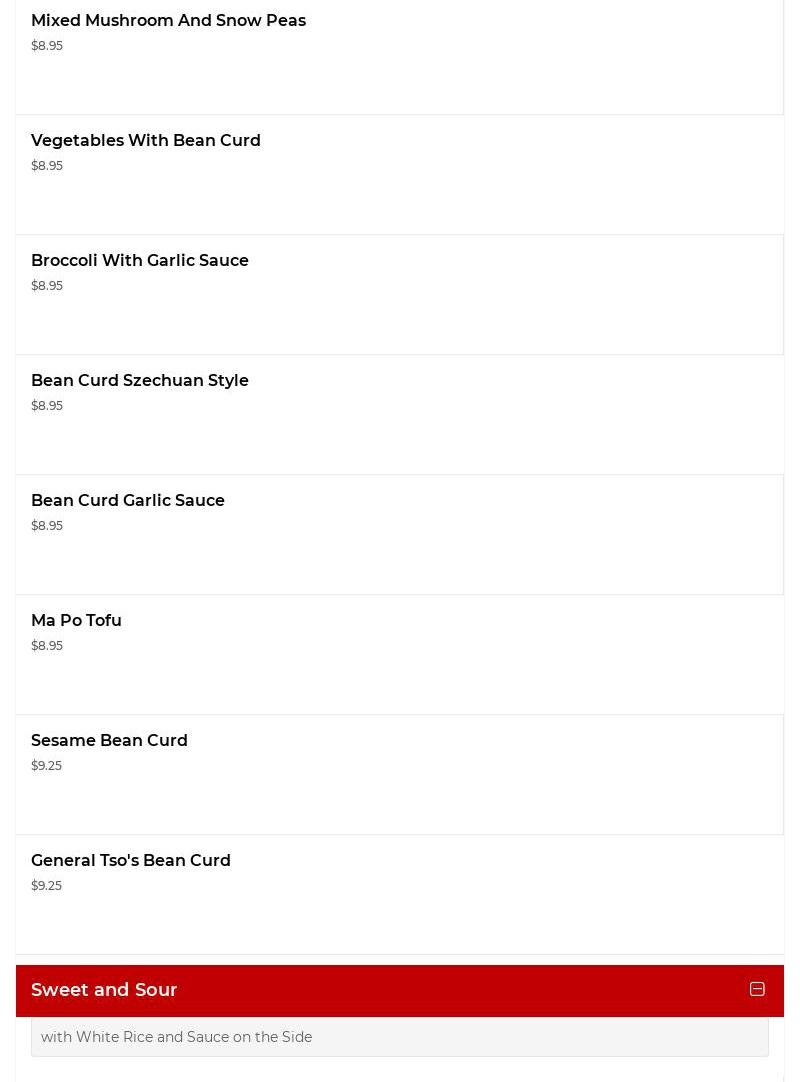The height and width of the screenshot is (1082, 800).
Task: Click the price under Bean Curd Szechuan Style
Action: (x=47, y=406)
